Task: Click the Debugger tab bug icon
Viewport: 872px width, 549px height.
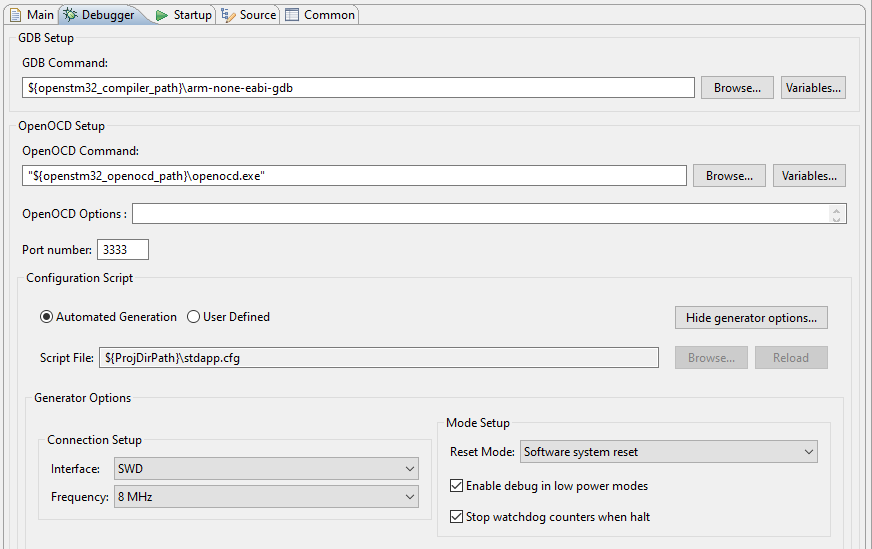Action: pos(70,15)
